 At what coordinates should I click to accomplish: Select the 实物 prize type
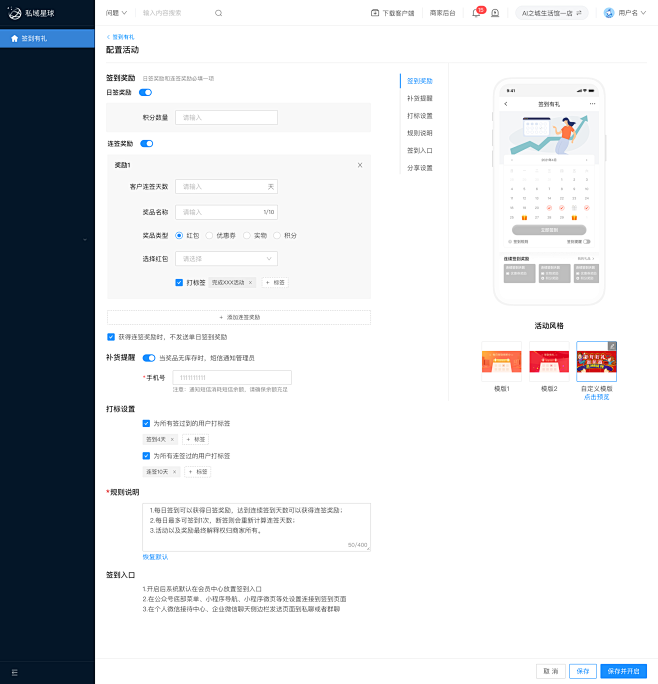tap(247, 236)
